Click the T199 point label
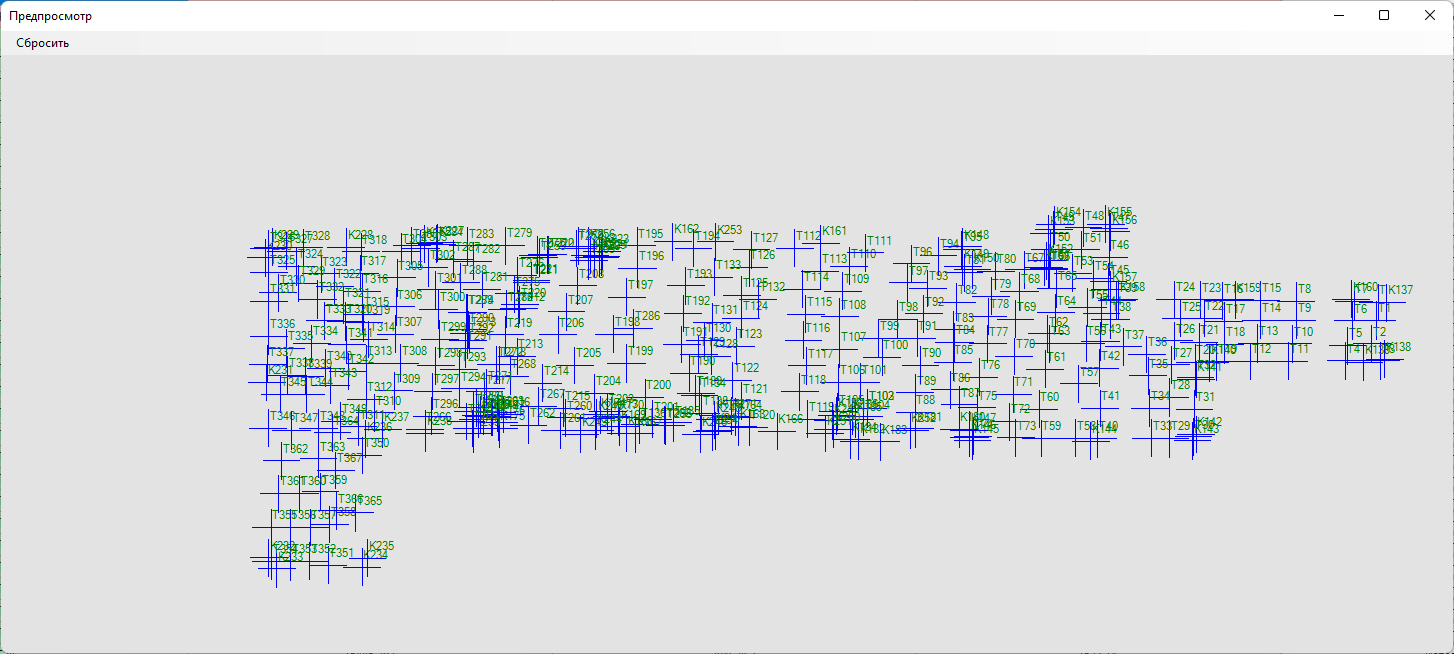Screen dimensions: 1454x654 tap(640, 351)
